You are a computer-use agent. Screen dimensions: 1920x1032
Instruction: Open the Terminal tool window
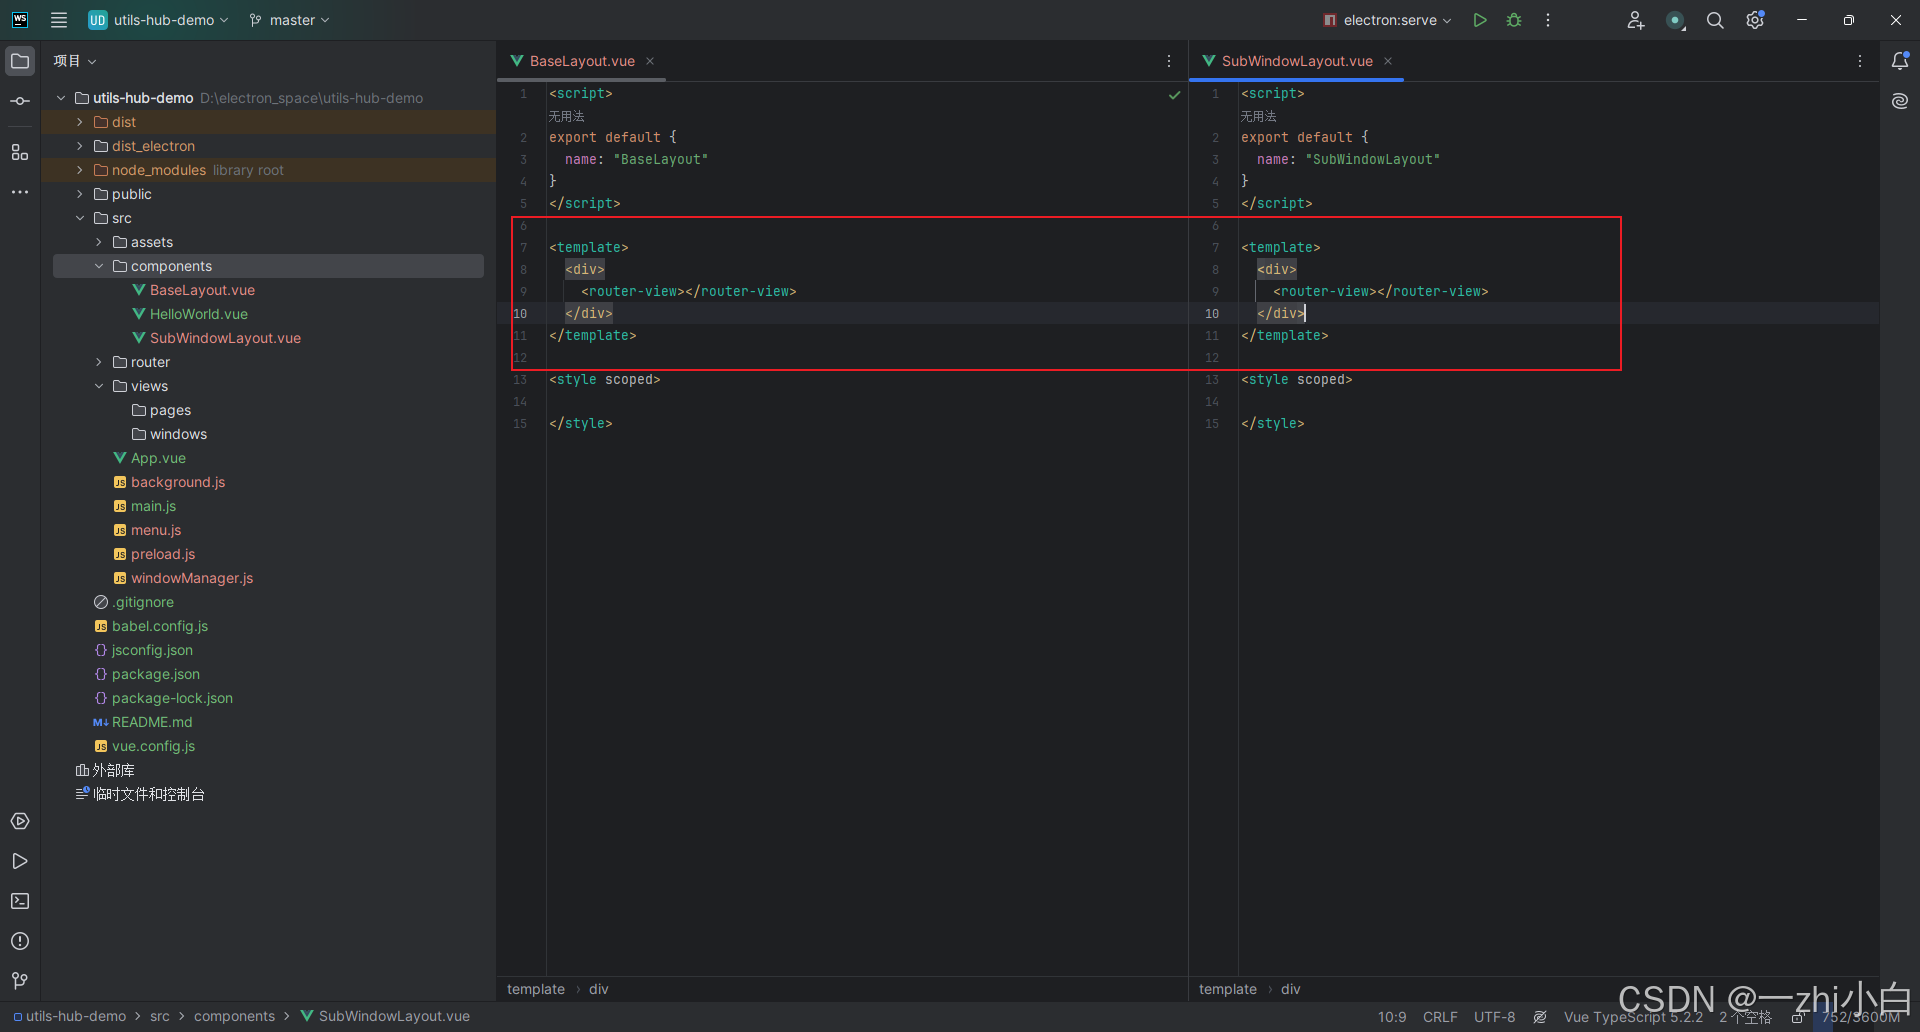(x=20, y=901)
